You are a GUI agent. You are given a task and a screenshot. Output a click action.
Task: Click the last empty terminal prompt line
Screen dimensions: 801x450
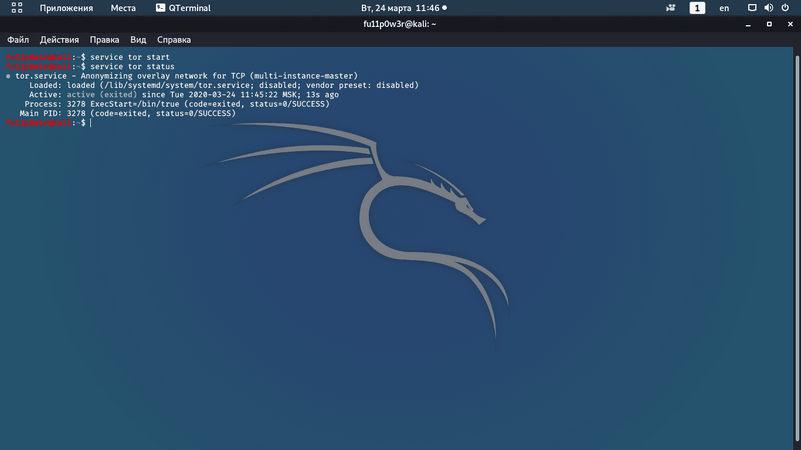click(x=49, y=123)
